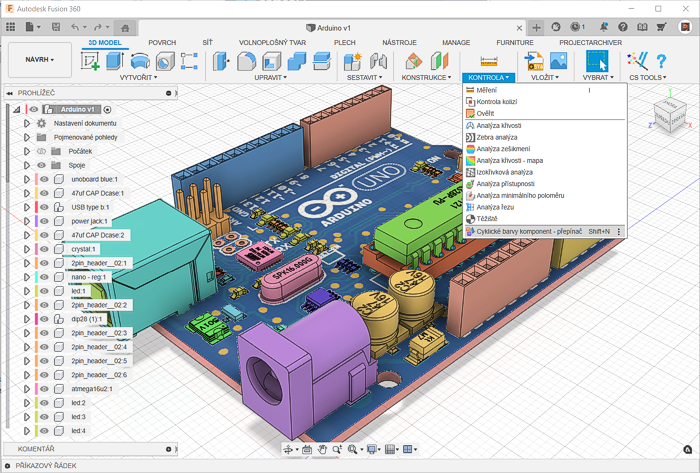Select the Pan hand icon at bottom
Screen dimensions: 700x473
[322, 449]
